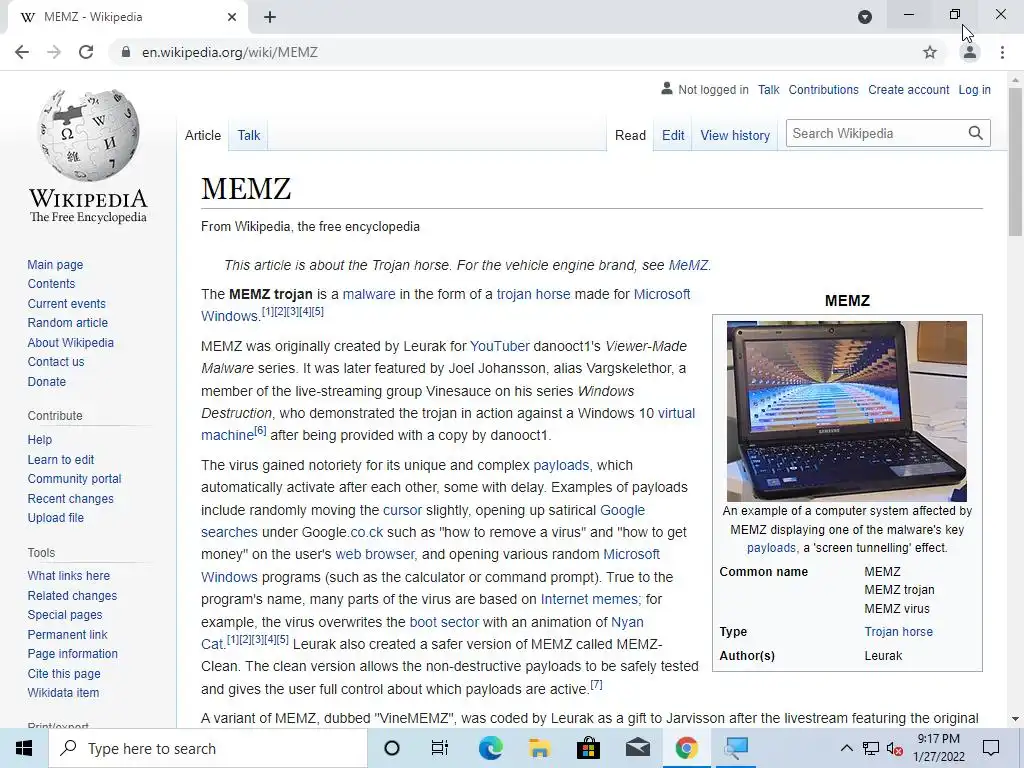Click the monitor app icon next to Chrome

pos(735,748)
